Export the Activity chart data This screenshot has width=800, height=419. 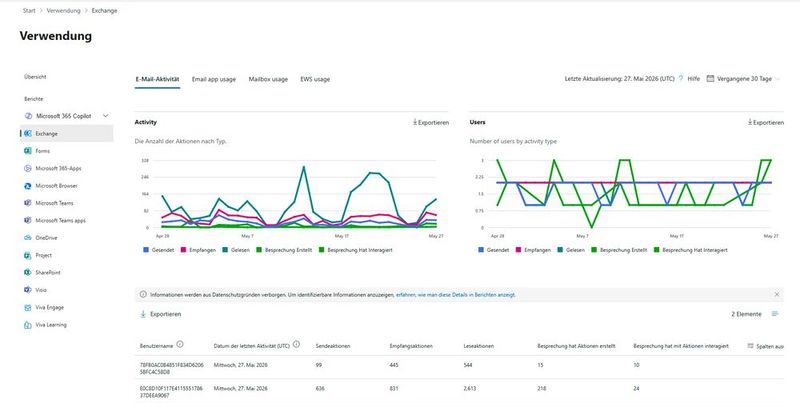click(431, 122)
